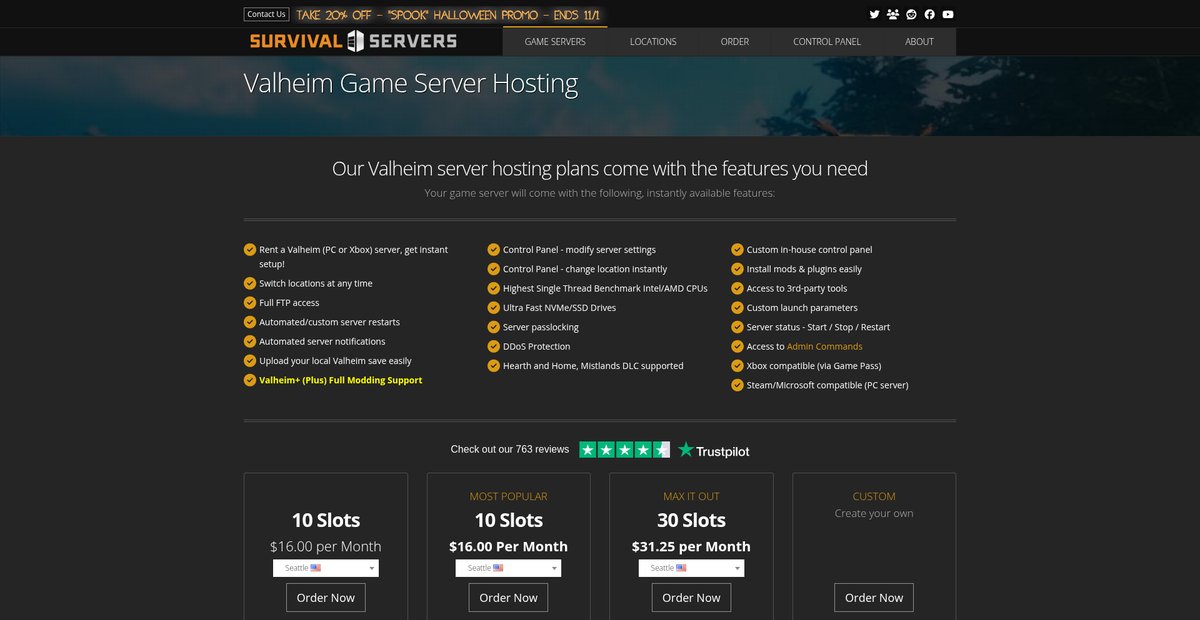1200x620 pixels.
Task: Click the 'Check out our 763 reviews' text
Action: tap(510, 450)
